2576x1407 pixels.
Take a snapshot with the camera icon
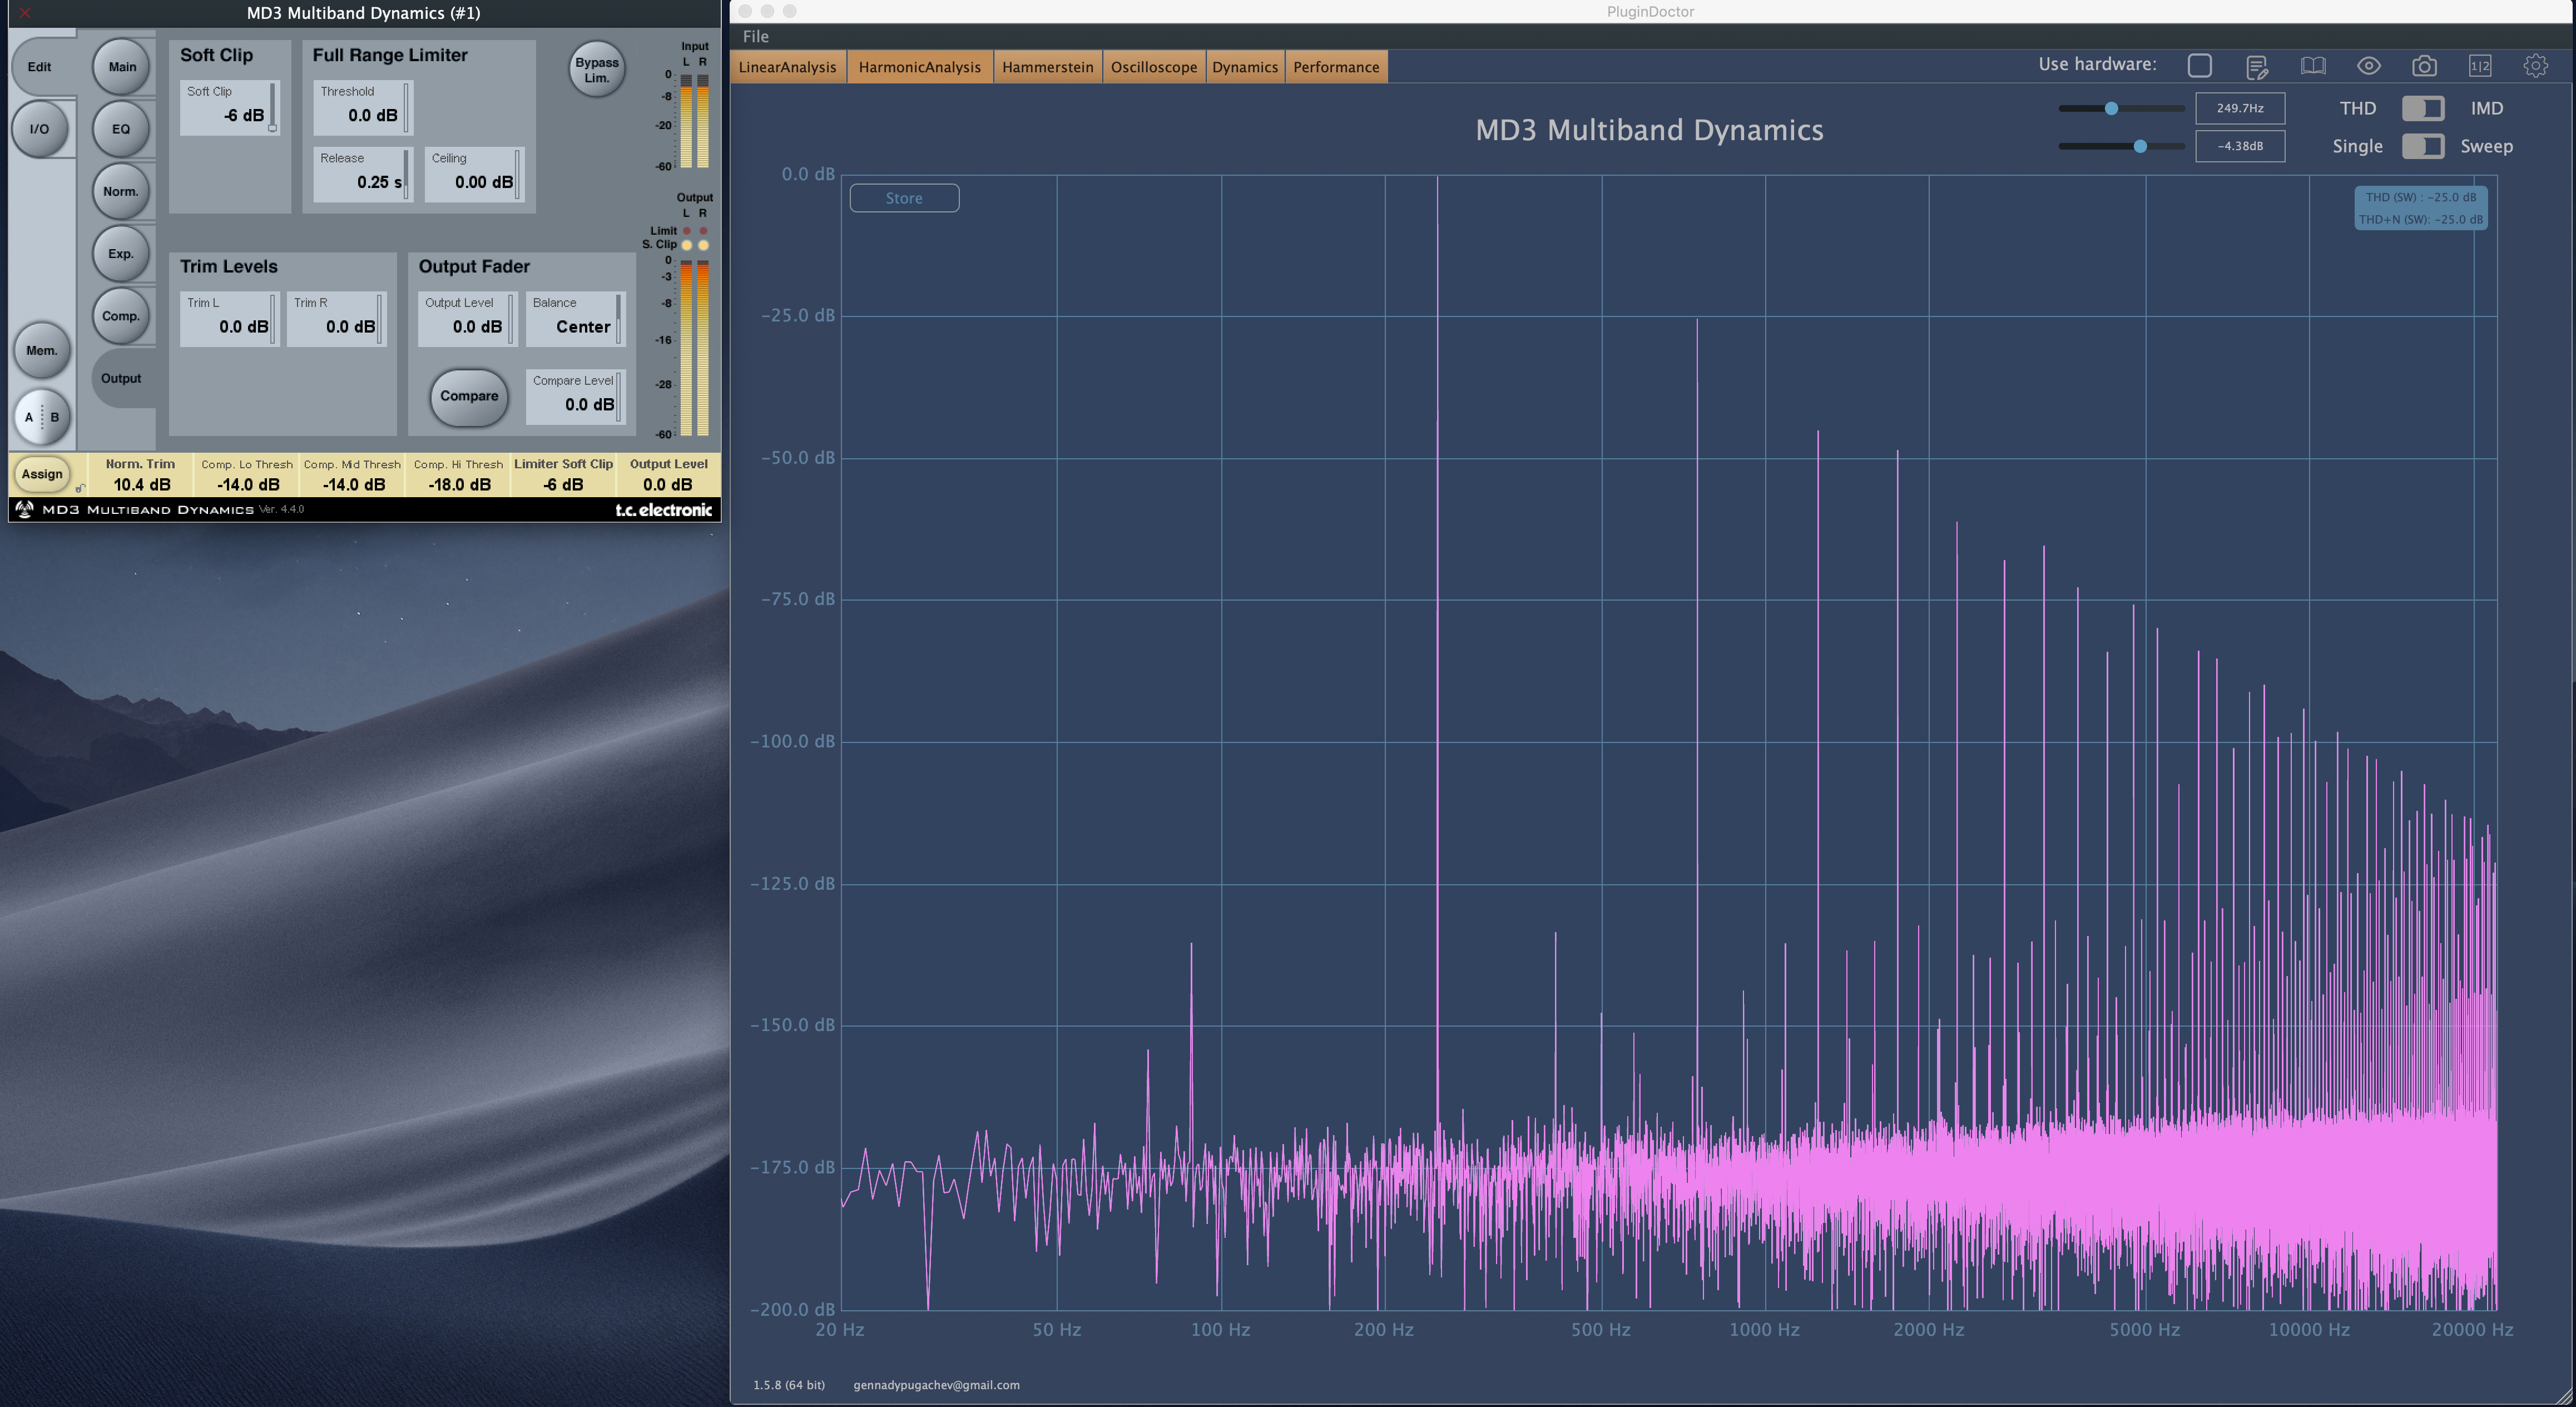tap(2424, 66)
